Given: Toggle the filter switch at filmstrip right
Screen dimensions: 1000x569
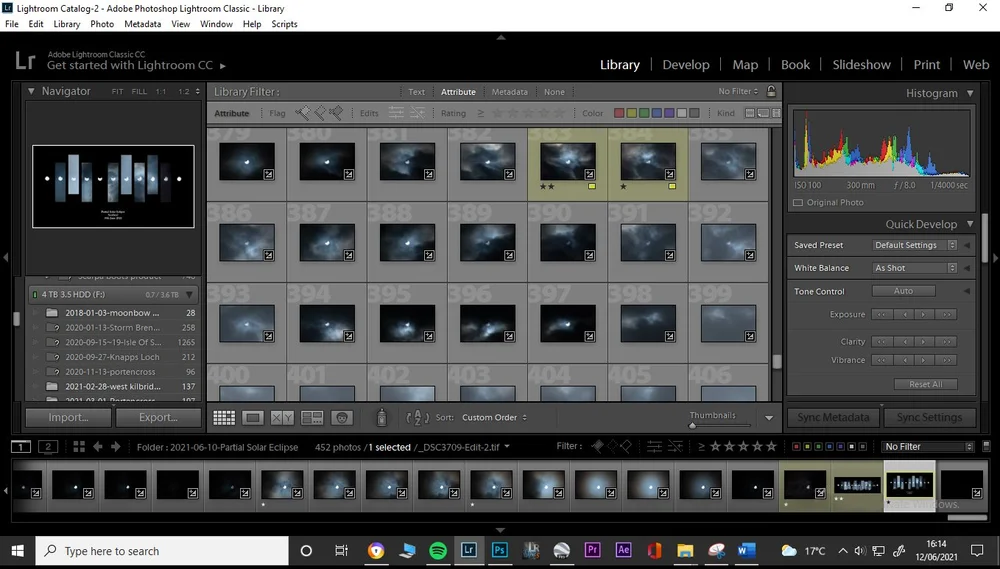Looking at the screenshot, I should (x=986, y=447).
